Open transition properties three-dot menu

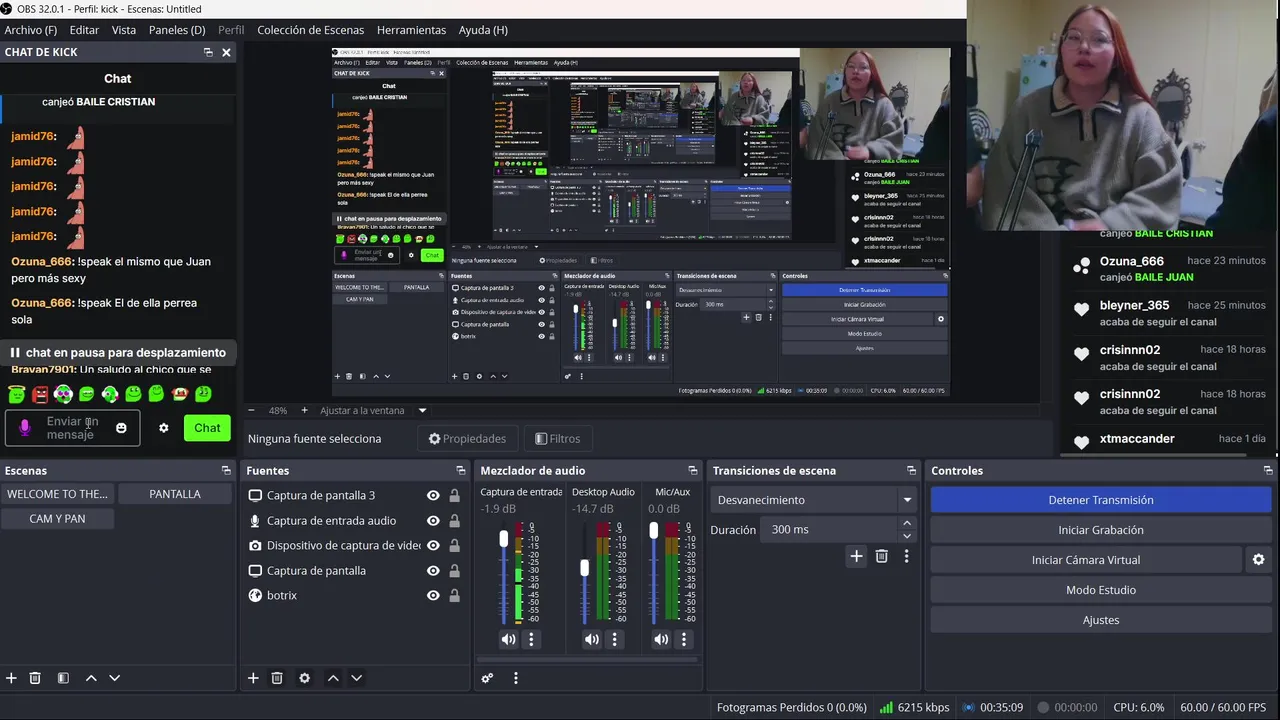coord(906,556)
